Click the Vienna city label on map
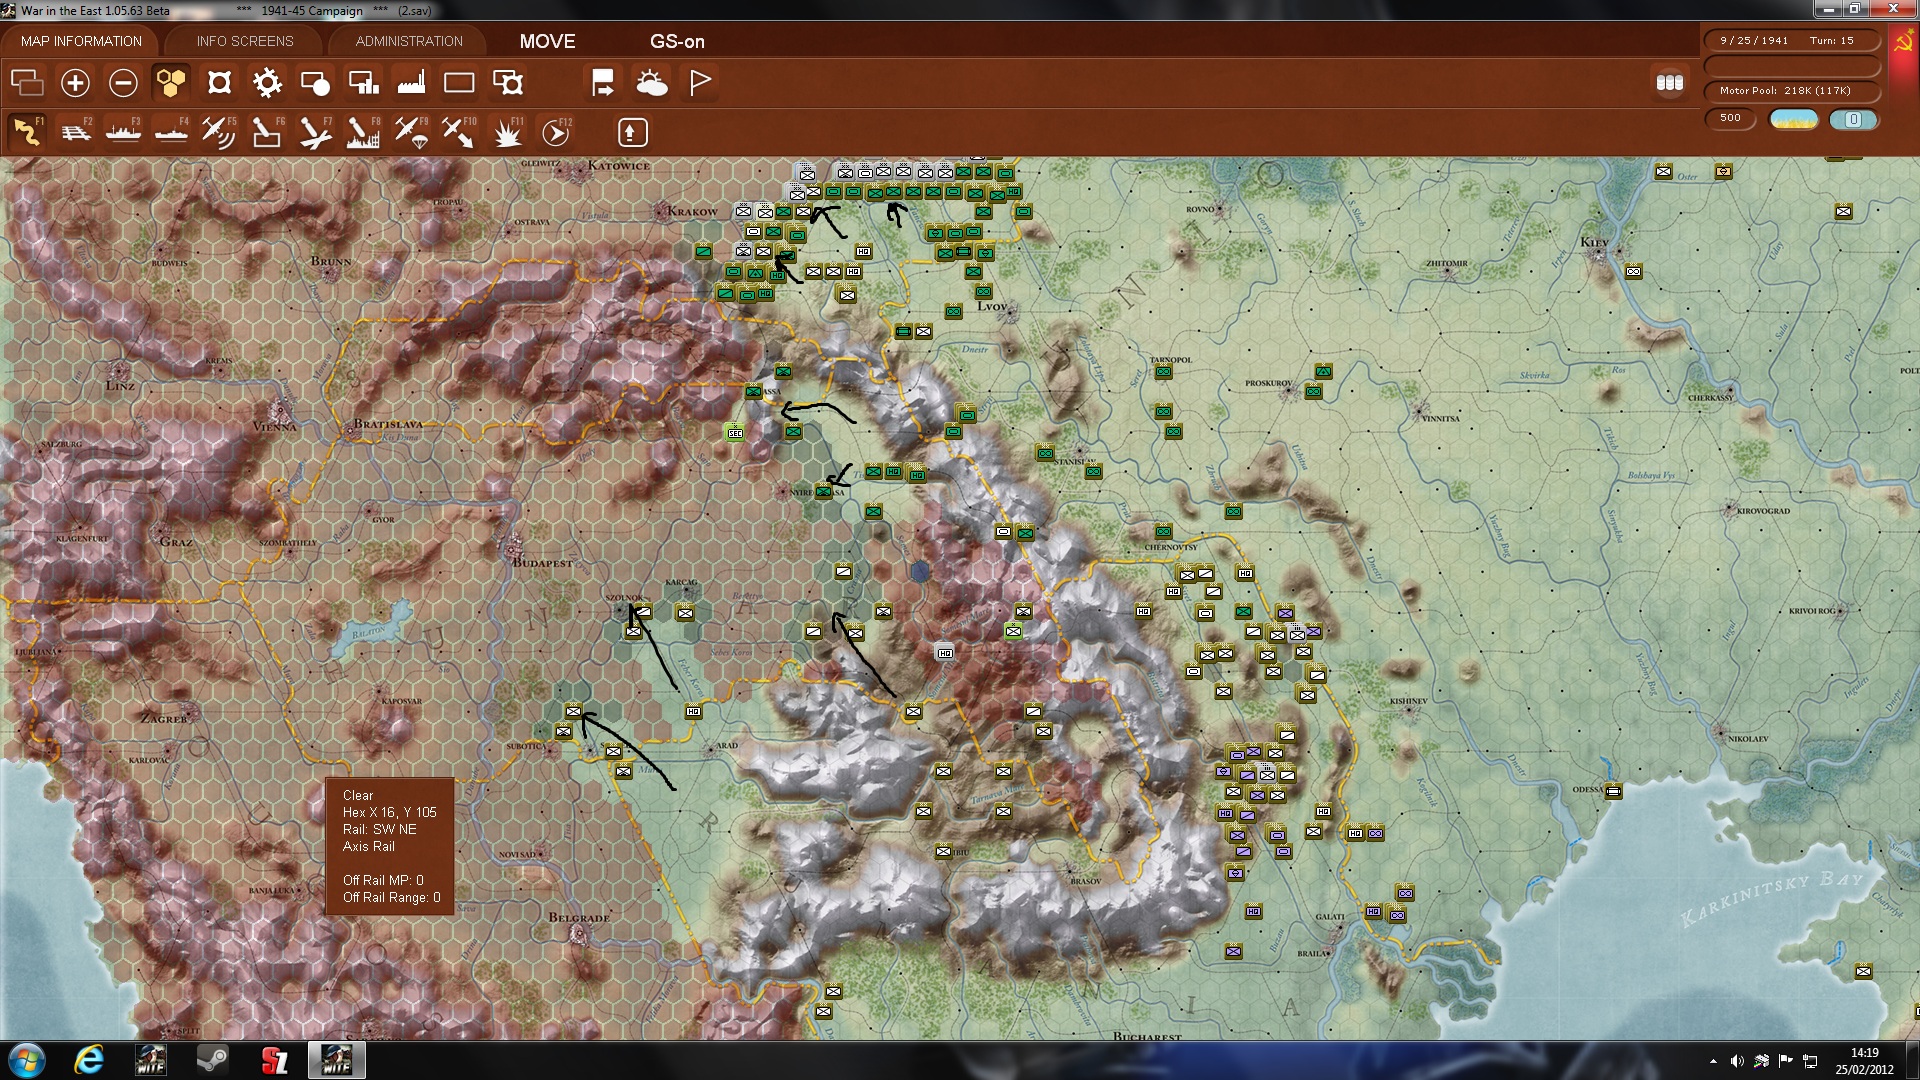 pos(274,426)
